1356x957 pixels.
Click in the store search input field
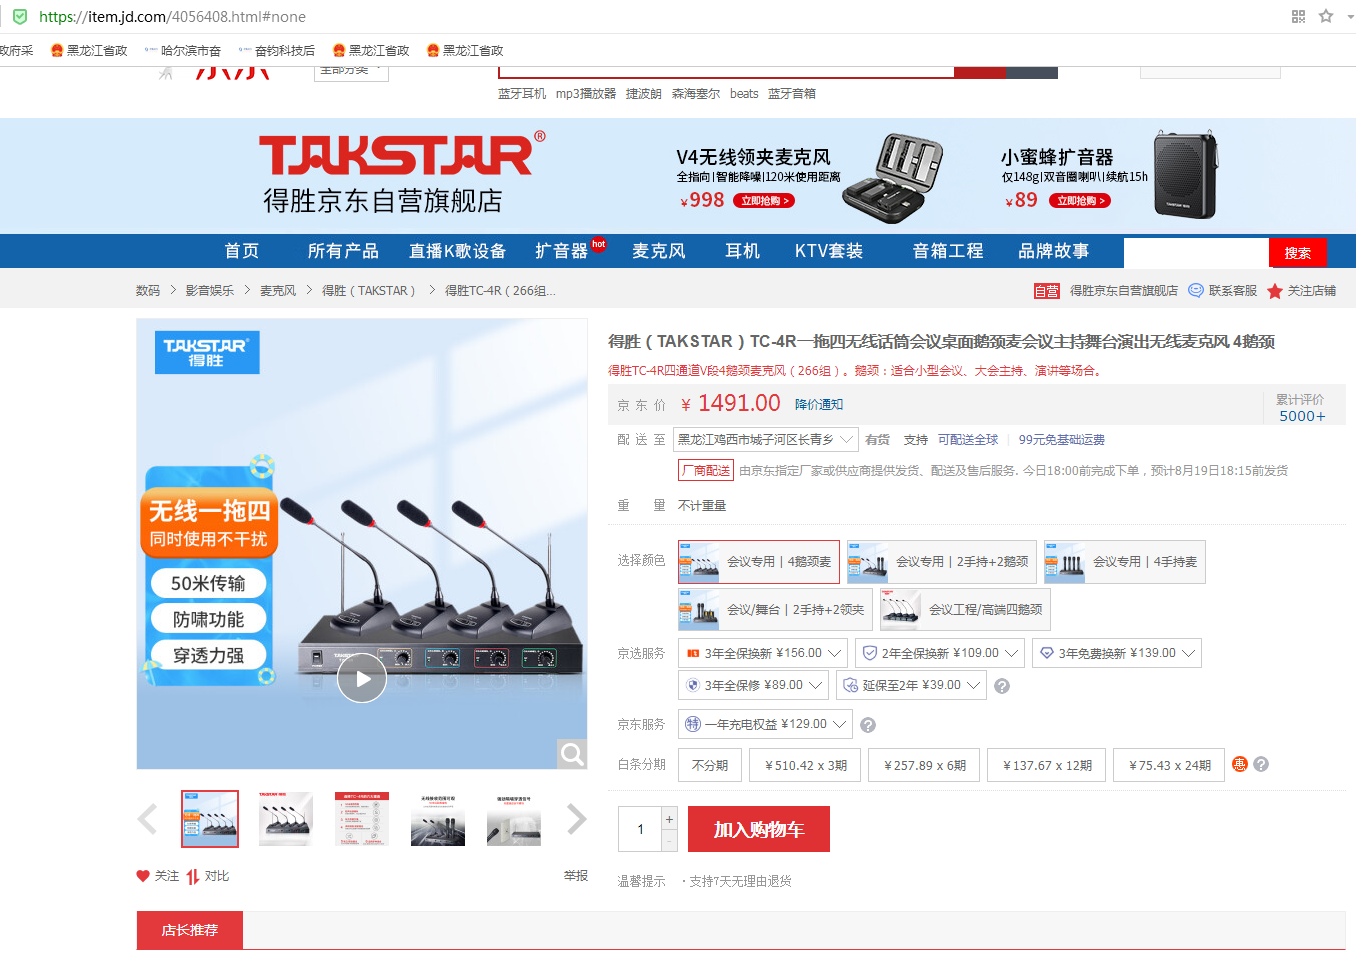(x=1196, y=253)
